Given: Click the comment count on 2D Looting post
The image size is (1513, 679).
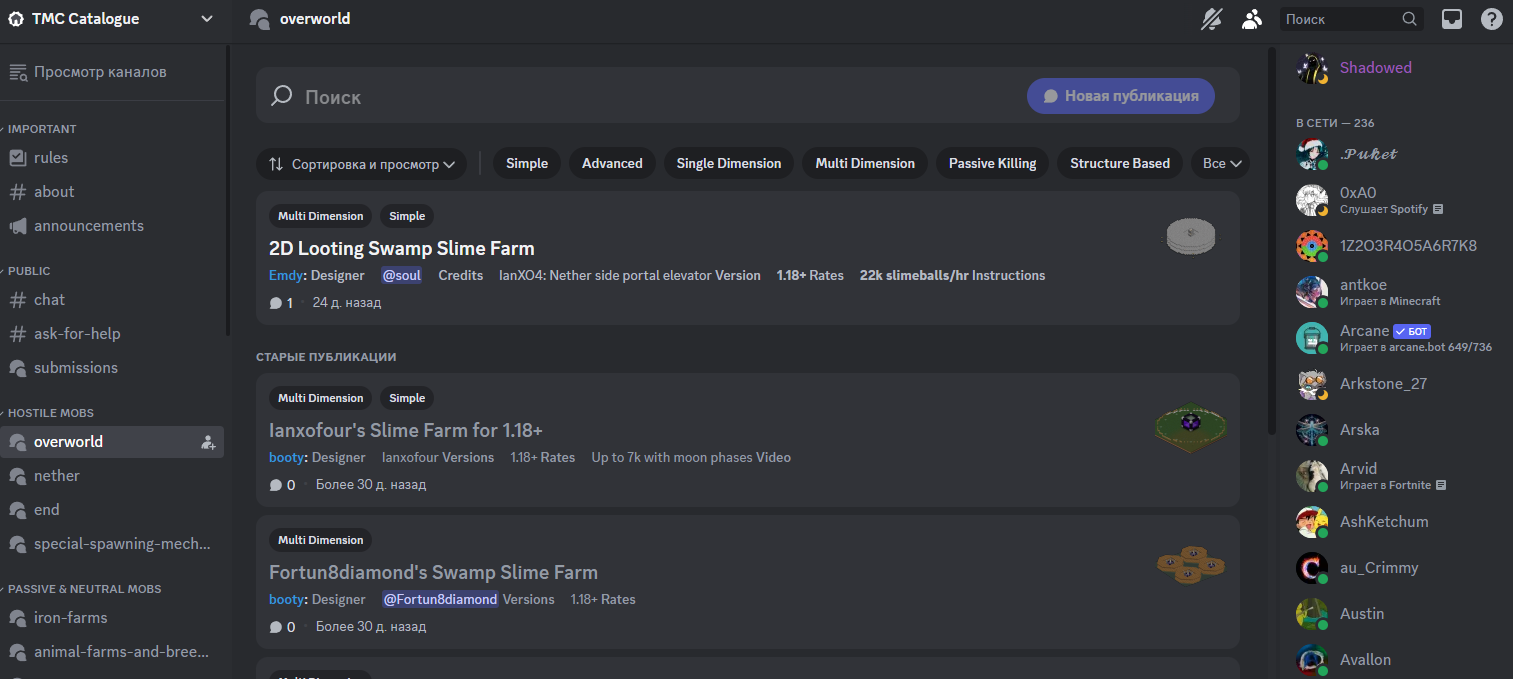Looking at the screenshot, I should point(281,302).
